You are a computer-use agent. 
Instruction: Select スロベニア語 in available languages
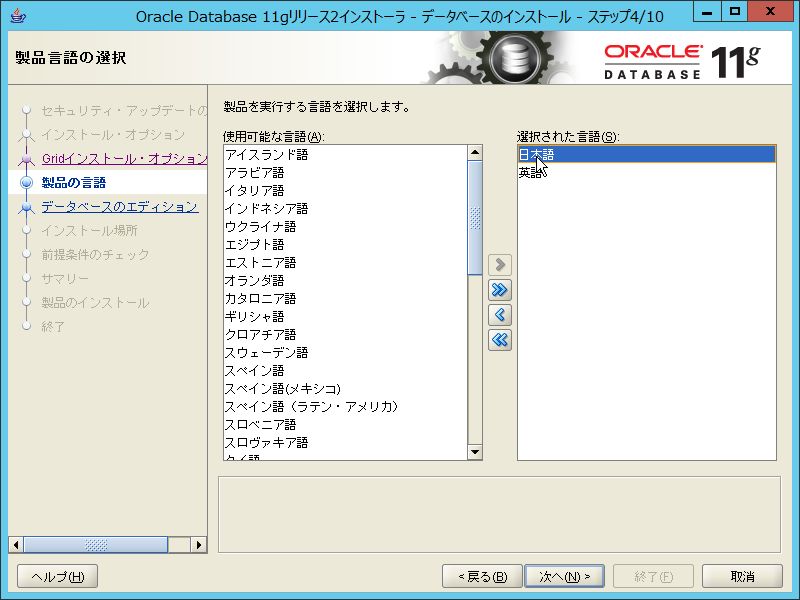(345, 424)
